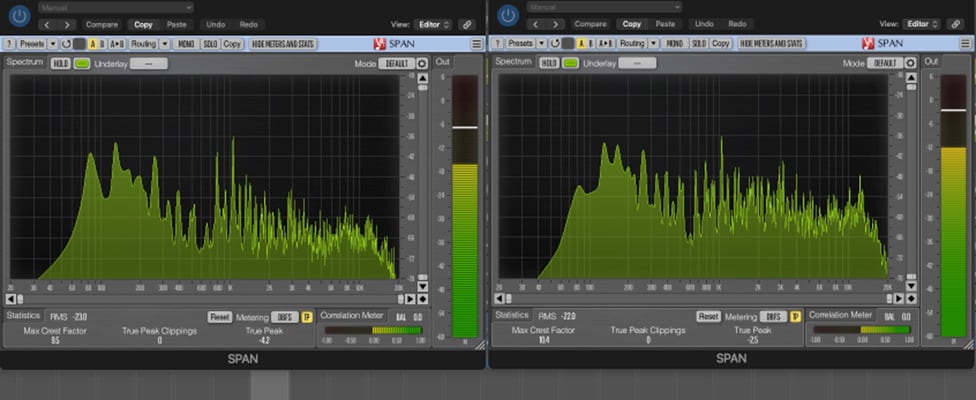Click green spectrum color swatch in left SPAN
This screenshot has width=976, height=400.
[82, 63]
